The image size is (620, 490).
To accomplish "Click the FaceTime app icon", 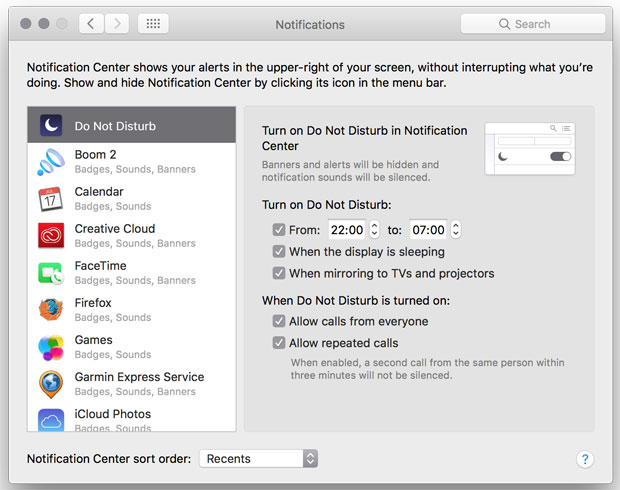I will [x=51, y=273].
